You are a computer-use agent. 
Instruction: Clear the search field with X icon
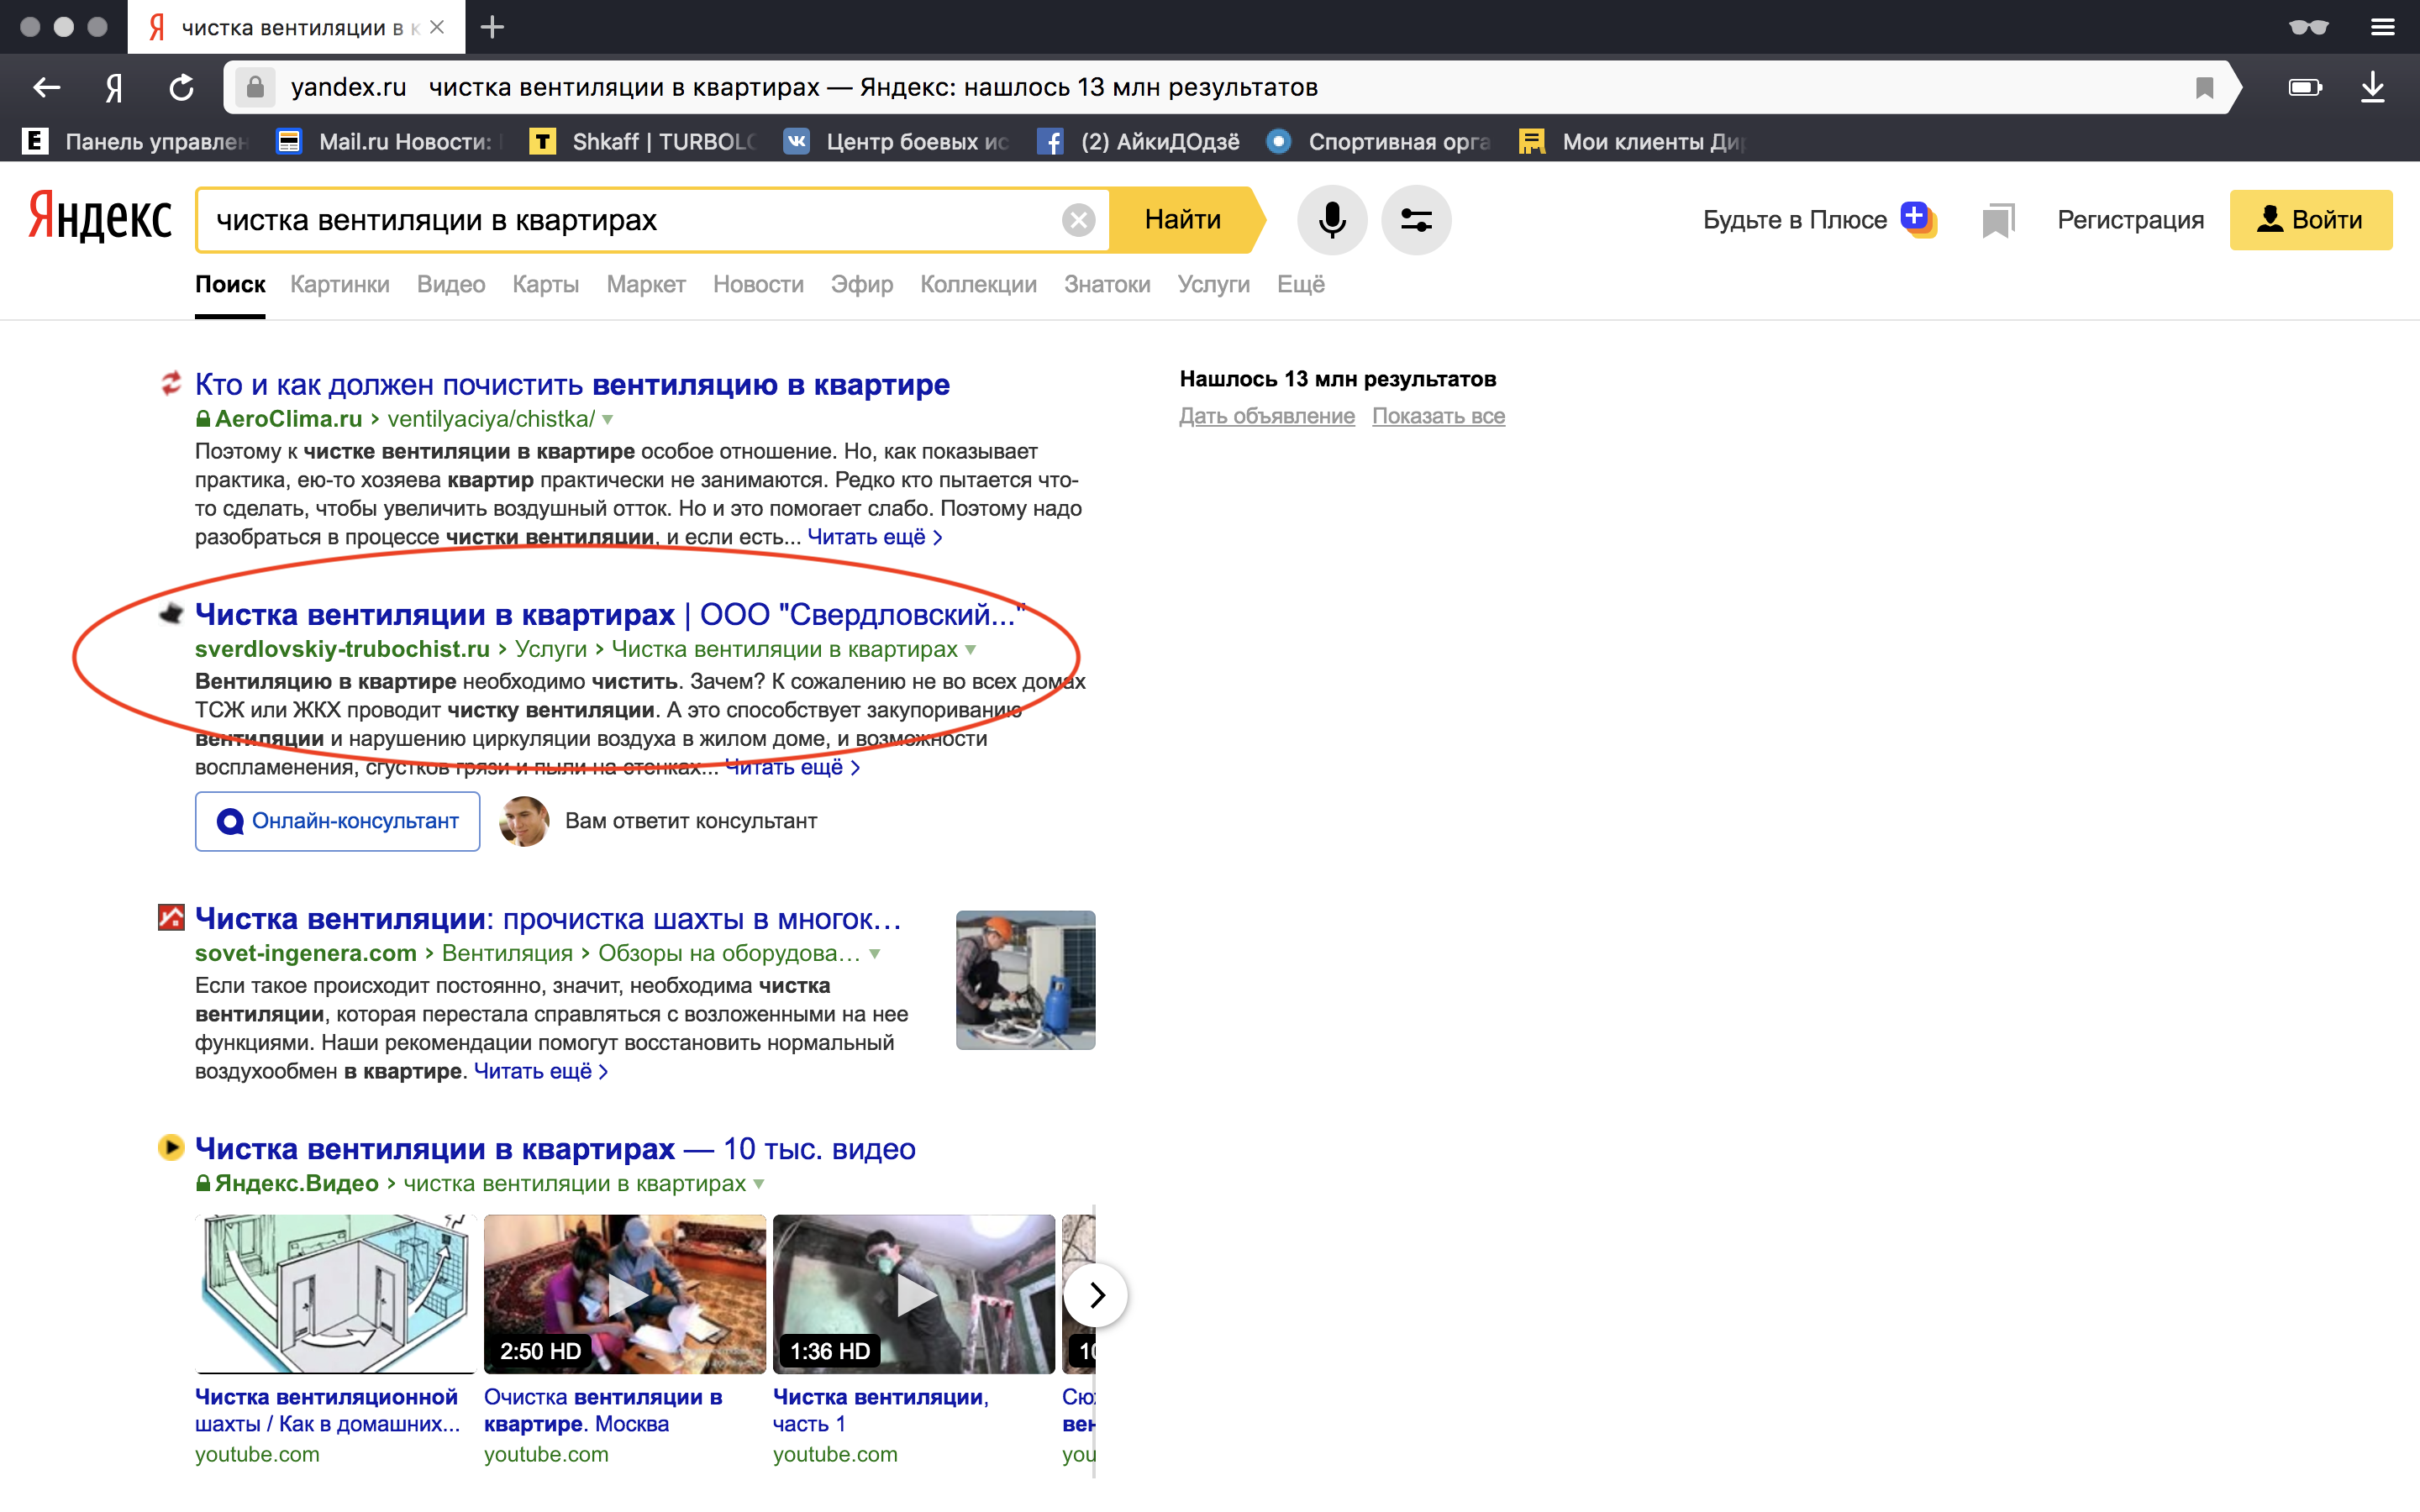click(1078, 219)
